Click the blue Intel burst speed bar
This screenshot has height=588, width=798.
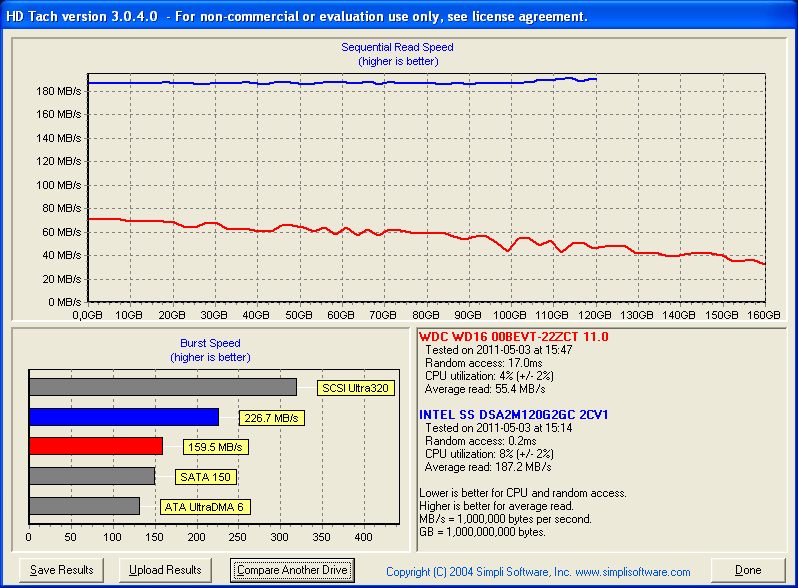click(123, 417)
